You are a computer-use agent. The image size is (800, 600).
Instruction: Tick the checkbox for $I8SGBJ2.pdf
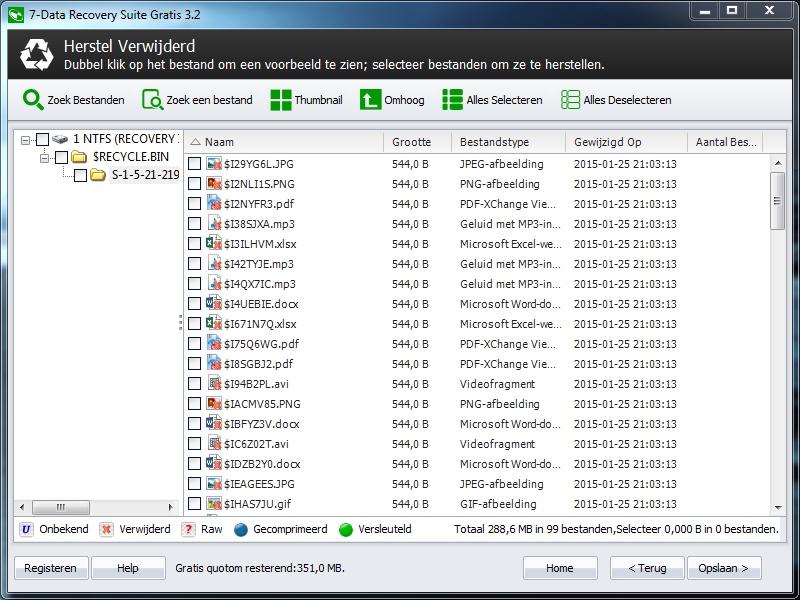pyautogui.click(x=194, y=364)
